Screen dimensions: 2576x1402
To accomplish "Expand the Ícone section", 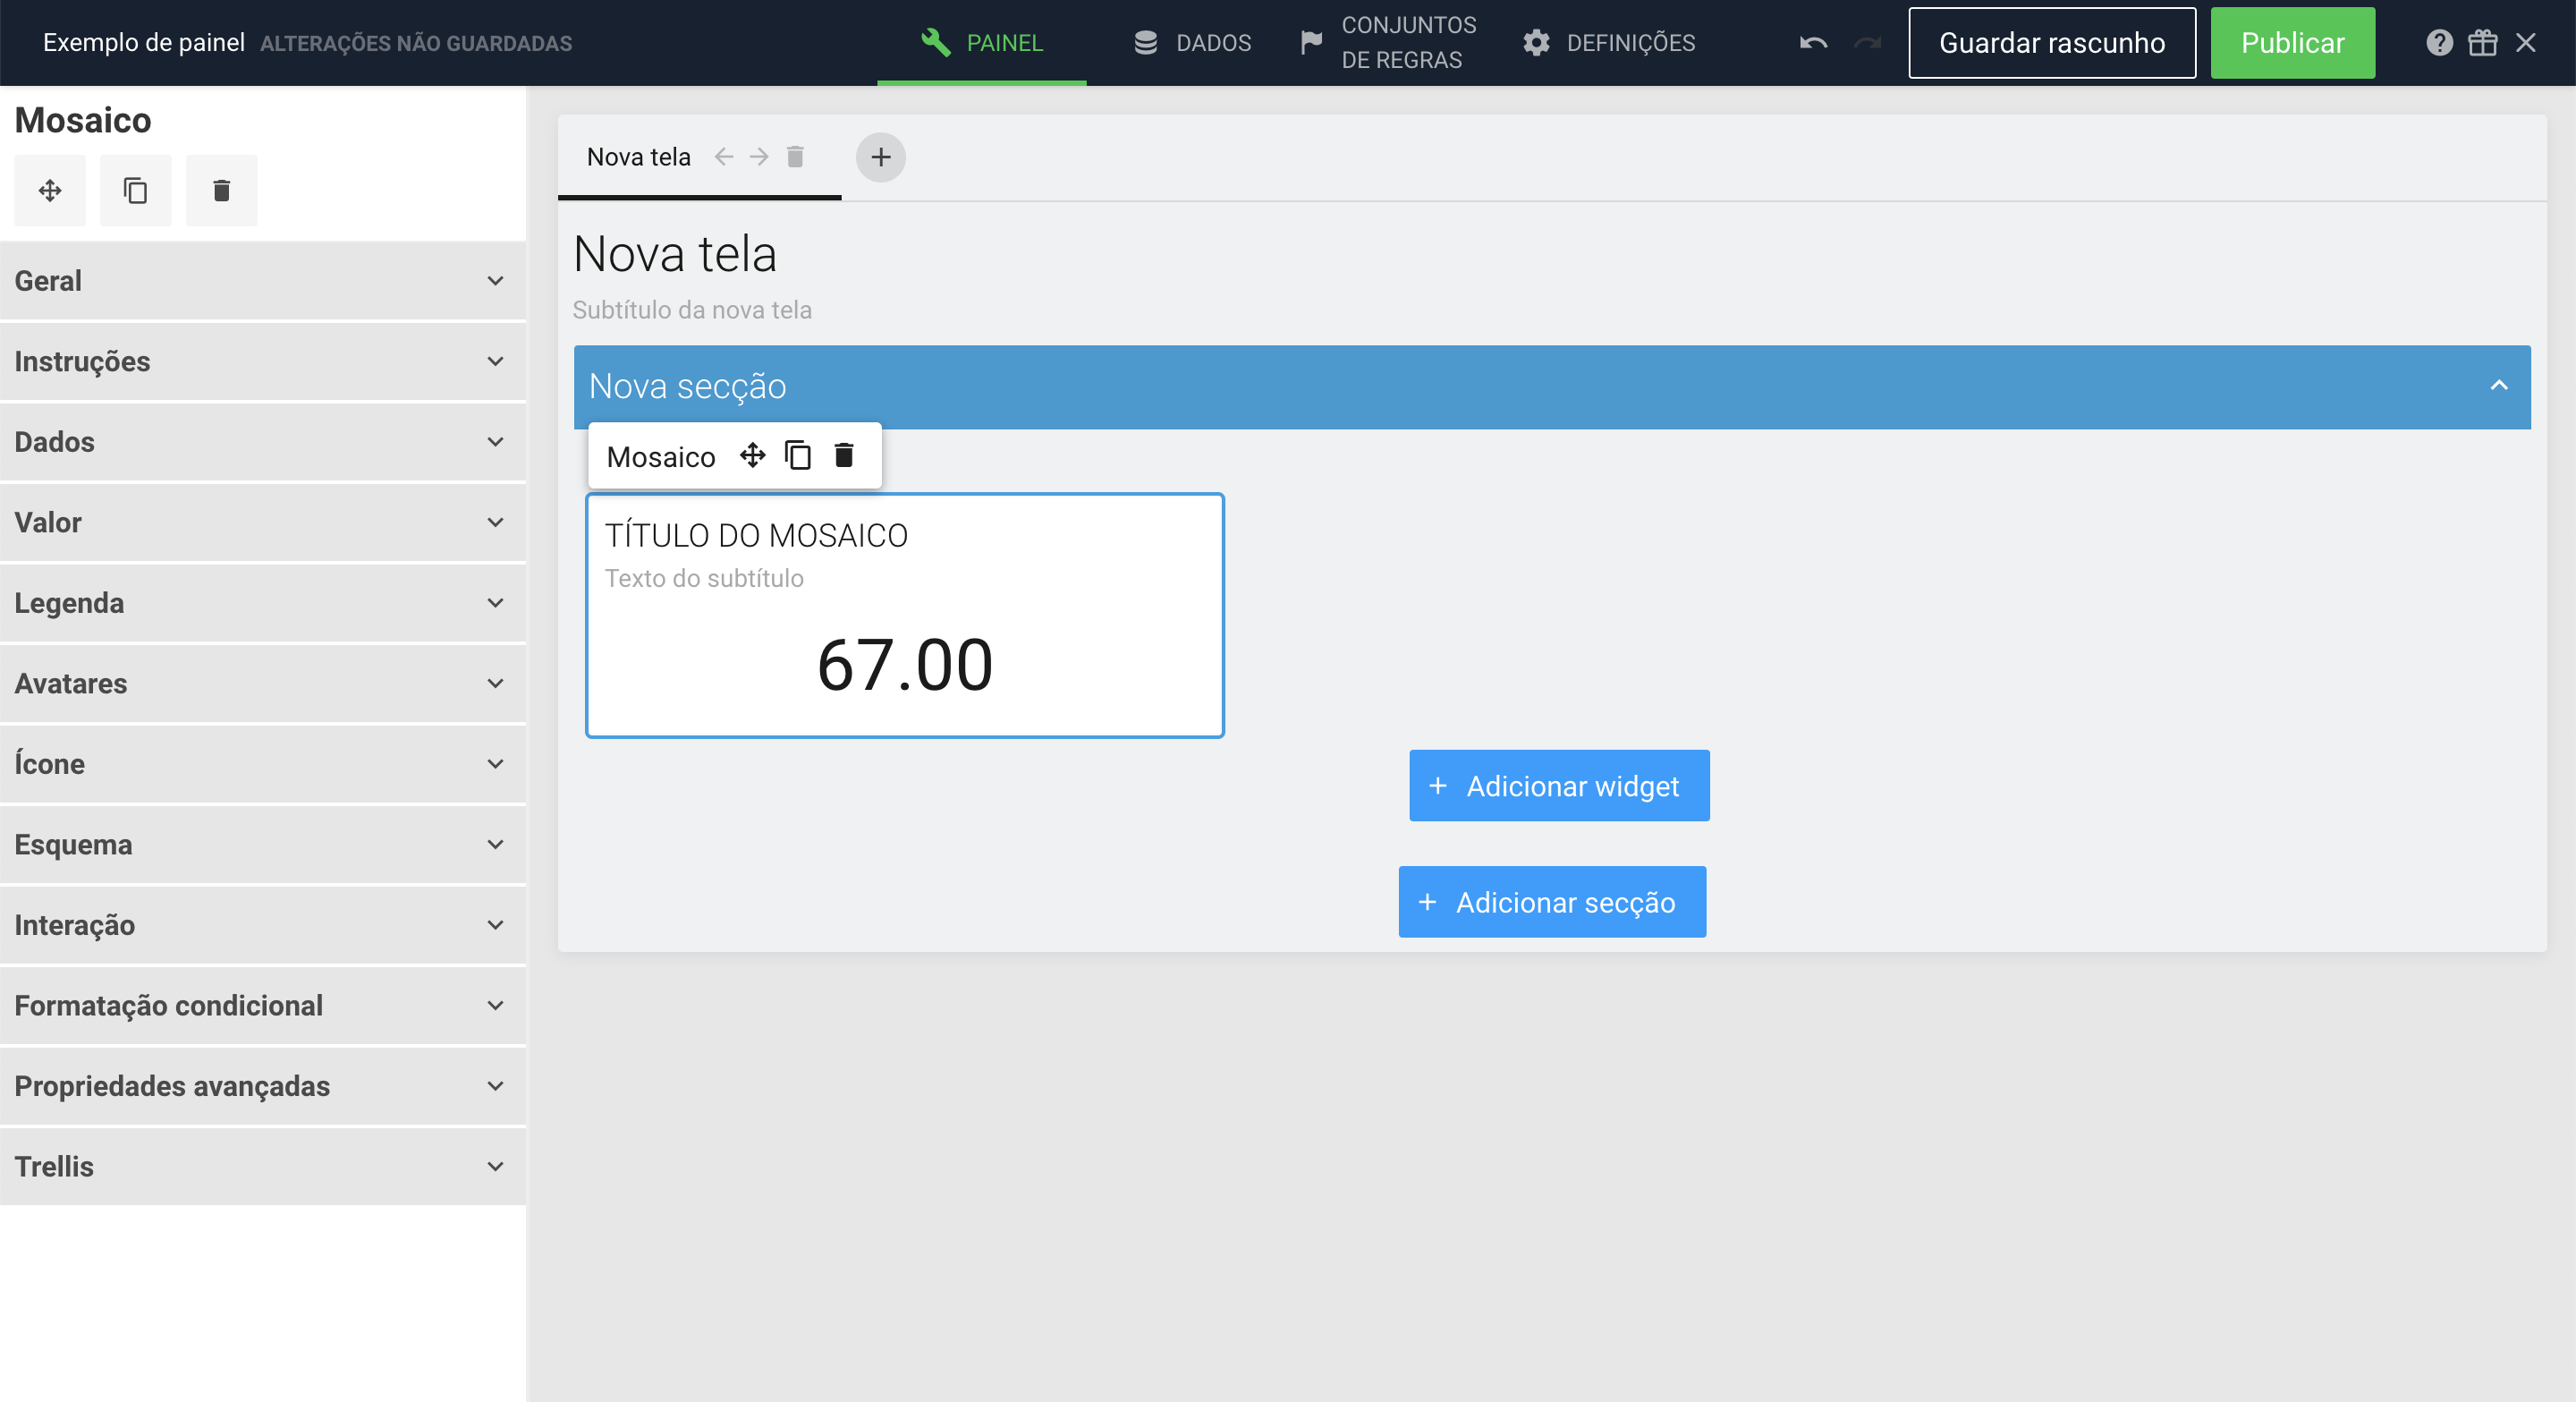I will (x=263, y=764).
